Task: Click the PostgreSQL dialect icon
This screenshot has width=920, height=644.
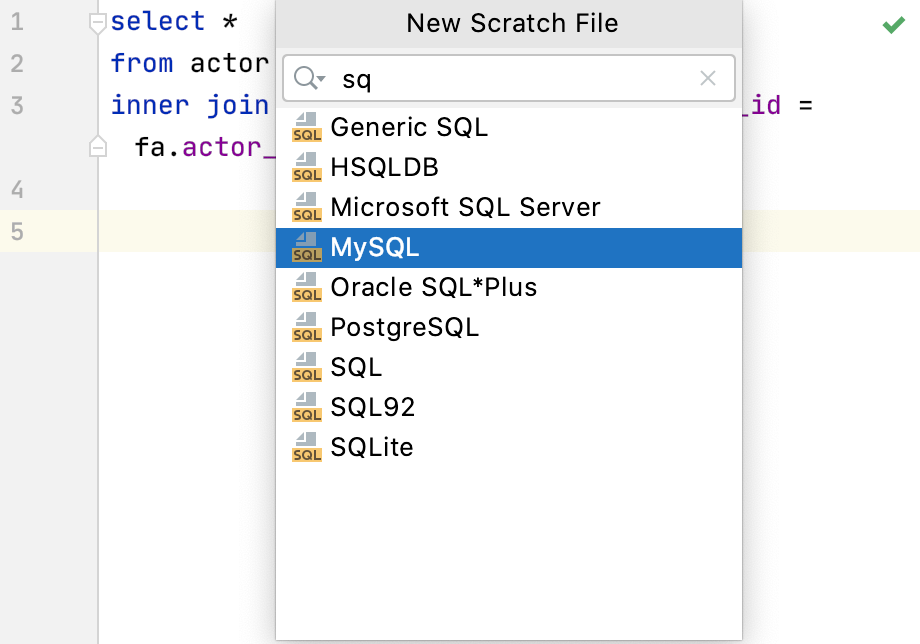Action: tap(306, 328)
